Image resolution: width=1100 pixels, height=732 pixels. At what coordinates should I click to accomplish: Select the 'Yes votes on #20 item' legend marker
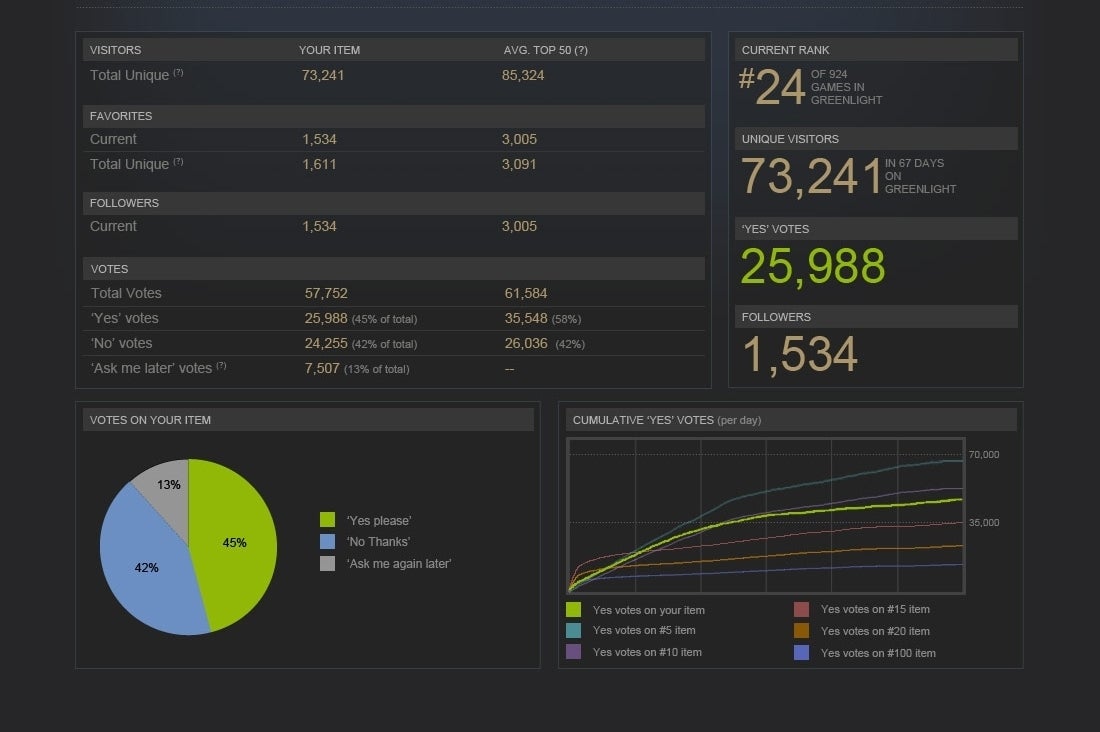click(x=803, y=630)
